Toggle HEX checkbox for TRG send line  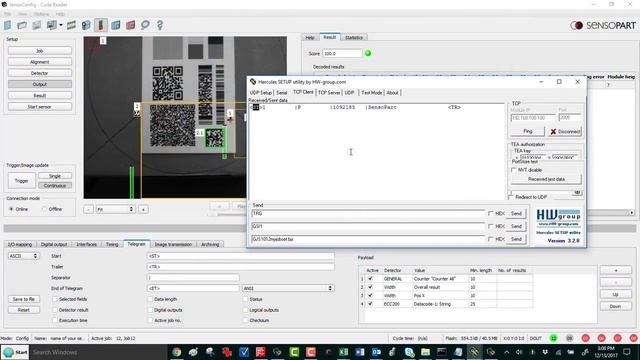pyautogui.click(x=491, y=213)
